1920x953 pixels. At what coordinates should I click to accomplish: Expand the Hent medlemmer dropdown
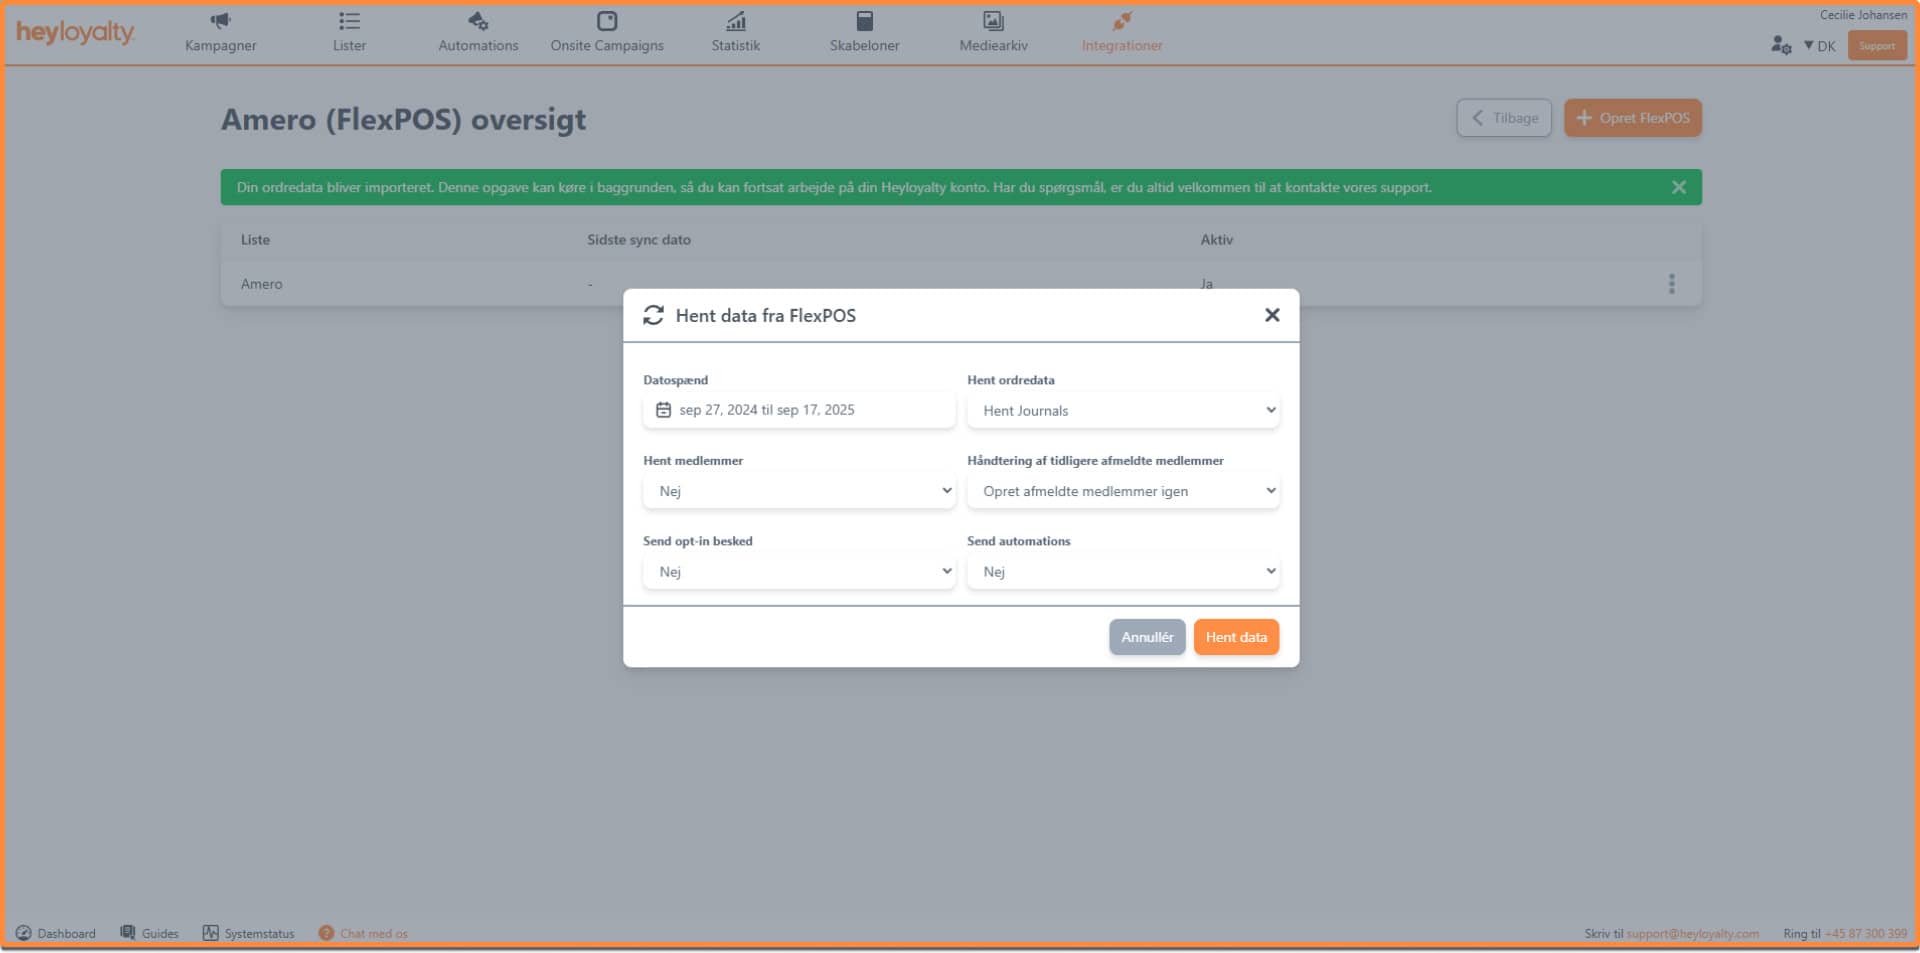point(798,491)
